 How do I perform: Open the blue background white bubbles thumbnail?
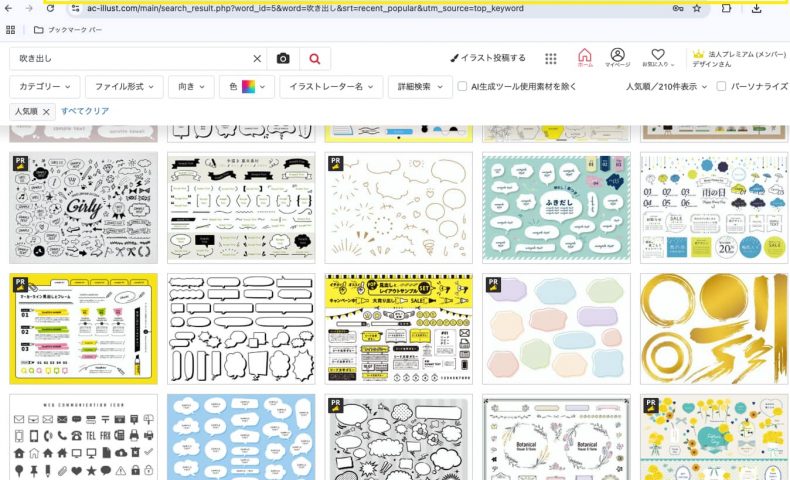point(241,437)
